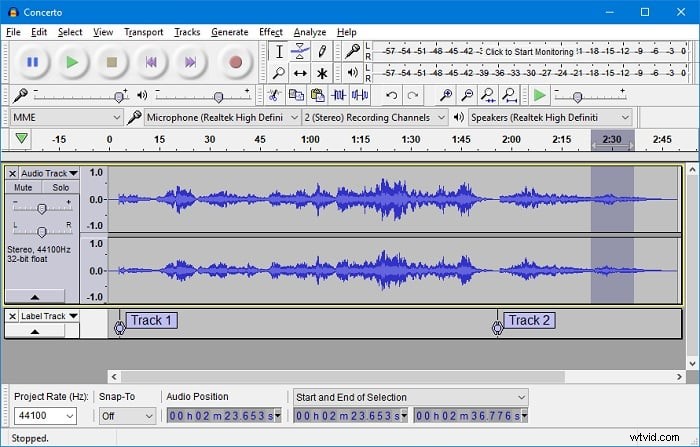Image resolution: width=700 pixels, height=447 pixels.
Task: Begin recording with the Record button
Action: [235, 62]
